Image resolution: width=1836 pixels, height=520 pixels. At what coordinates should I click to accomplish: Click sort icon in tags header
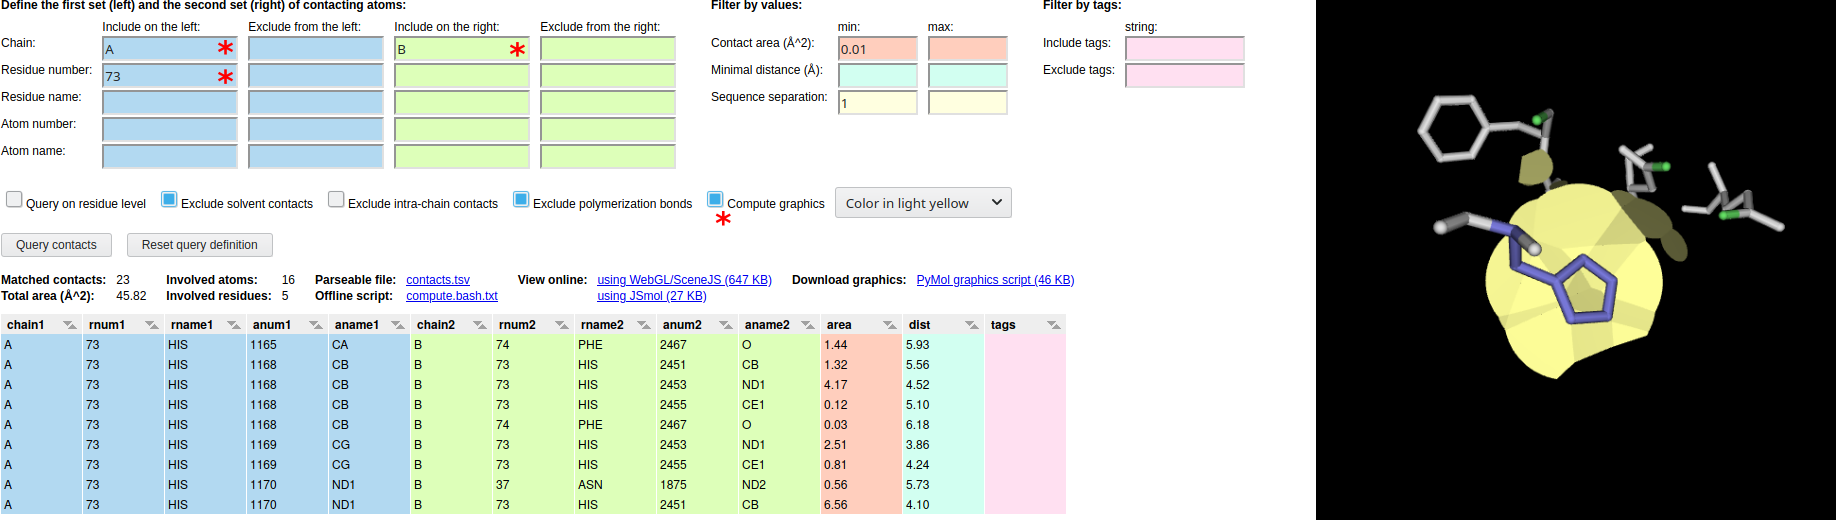1053,325
